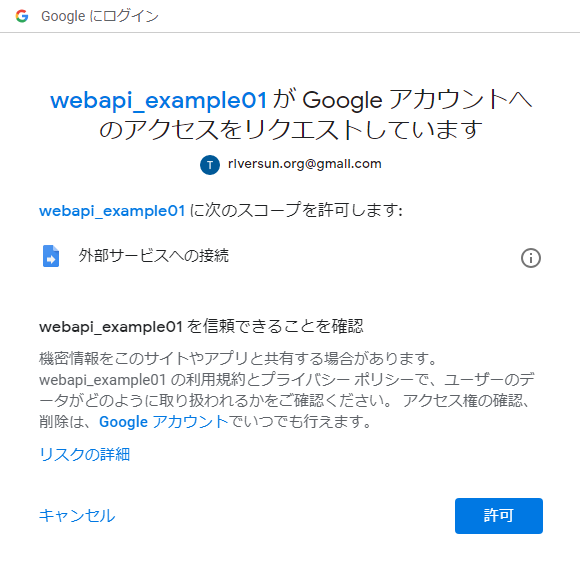Click the blue 許可 button
Image resolution: width=580 pixels, height=568 pixels.
(499, 515)
